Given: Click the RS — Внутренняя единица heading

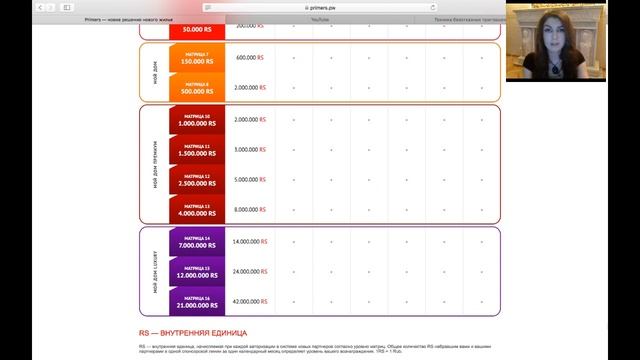Looking at the screenshot, I should point(193,333).
